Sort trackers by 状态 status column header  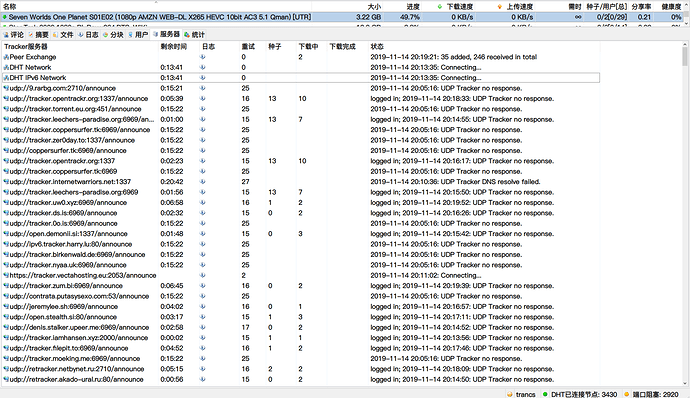377,47
